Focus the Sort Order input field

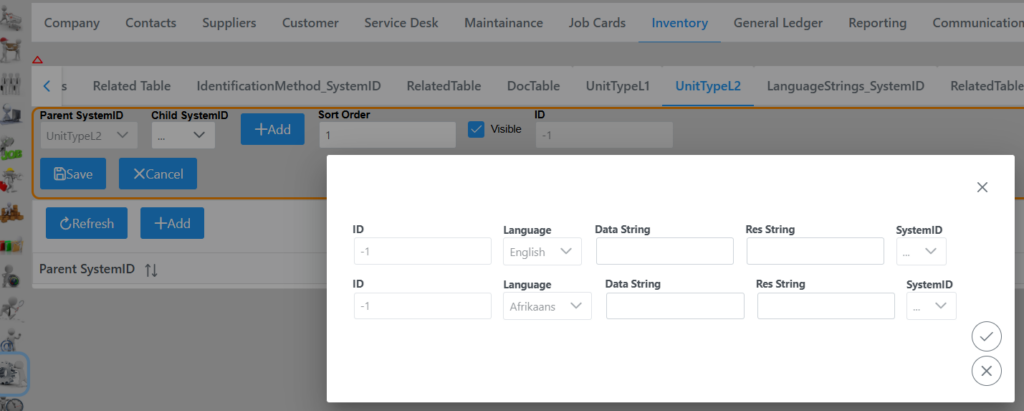(x=386, y=135)
